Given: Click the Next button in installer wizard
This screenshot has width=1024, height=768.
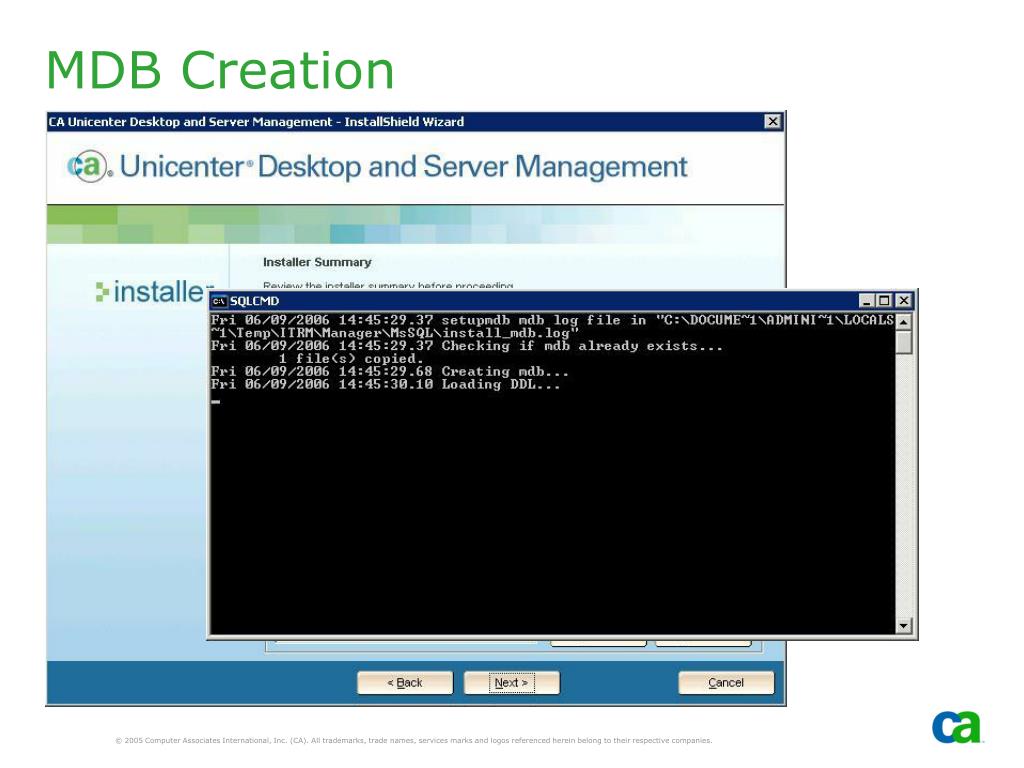Looking at the screenshot, I should coord(511,682).
